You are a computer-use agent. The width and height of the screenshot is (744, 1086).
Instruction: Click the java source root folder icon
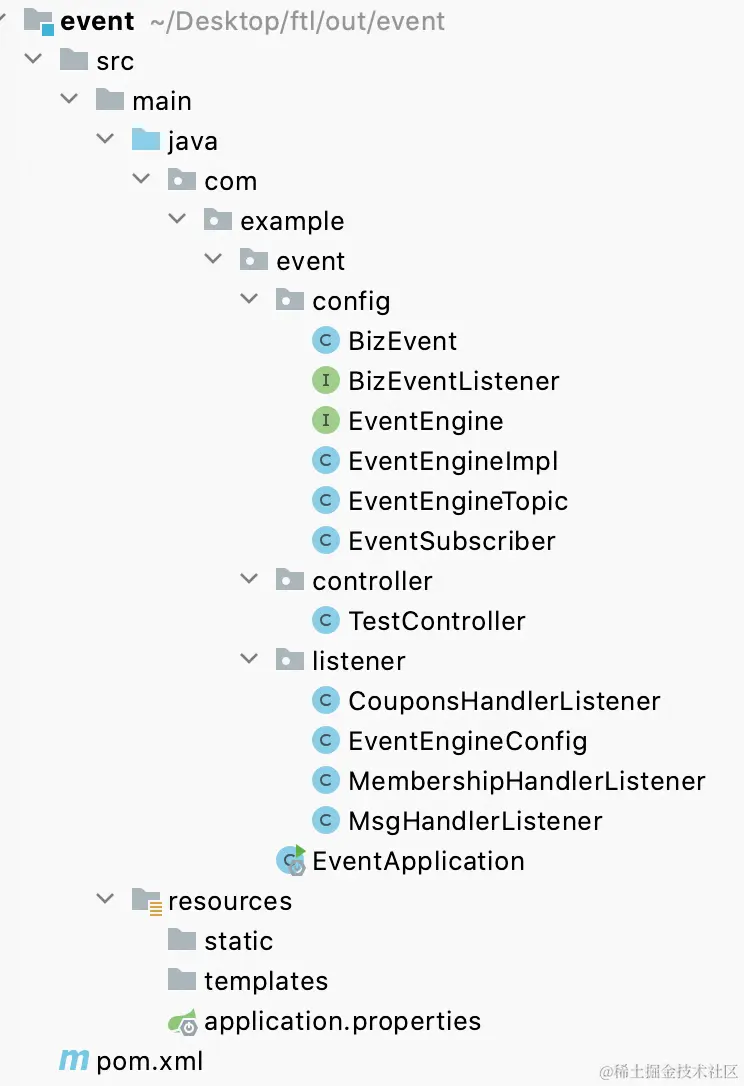click(146, 141)
